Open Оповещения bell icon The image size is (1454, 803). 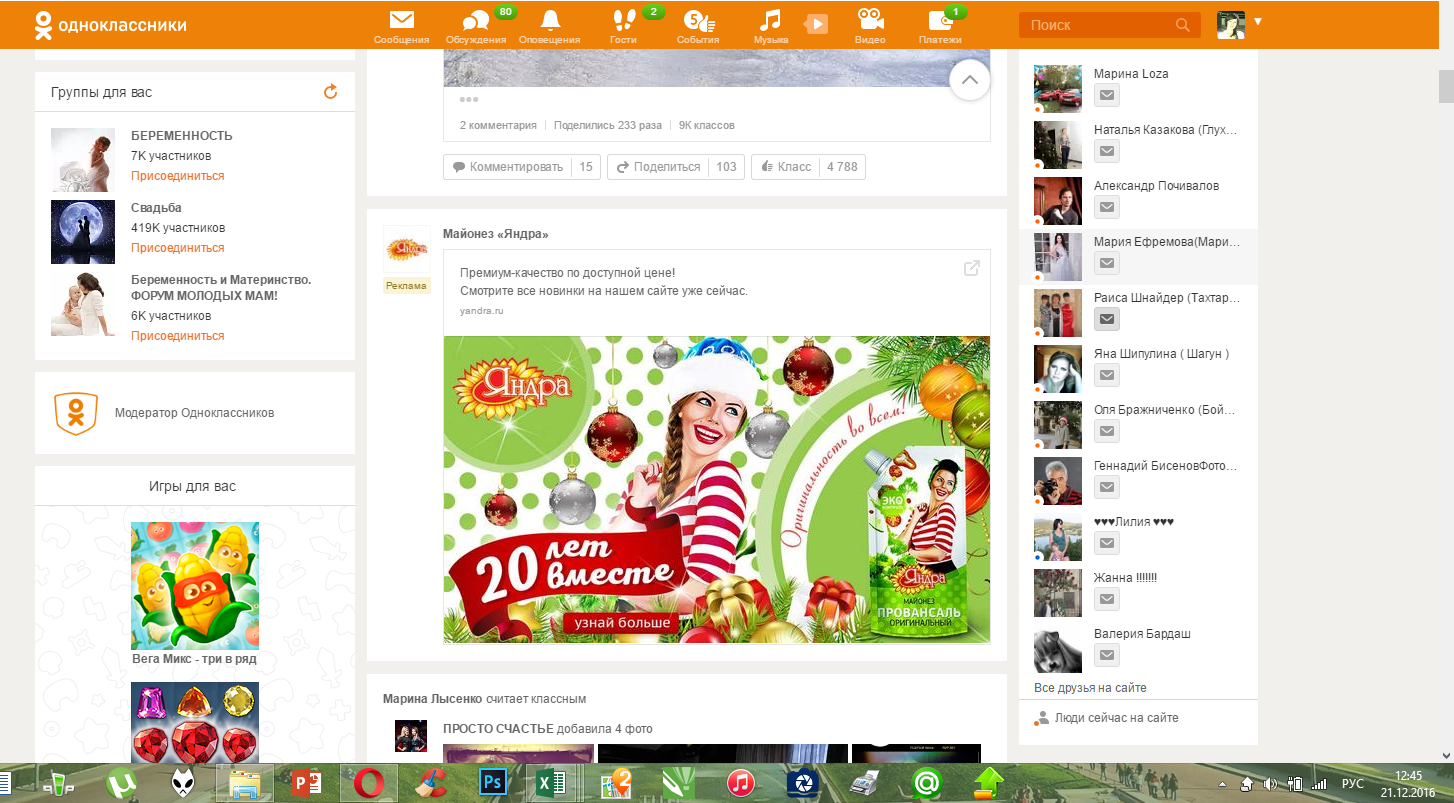click(550, 27)
